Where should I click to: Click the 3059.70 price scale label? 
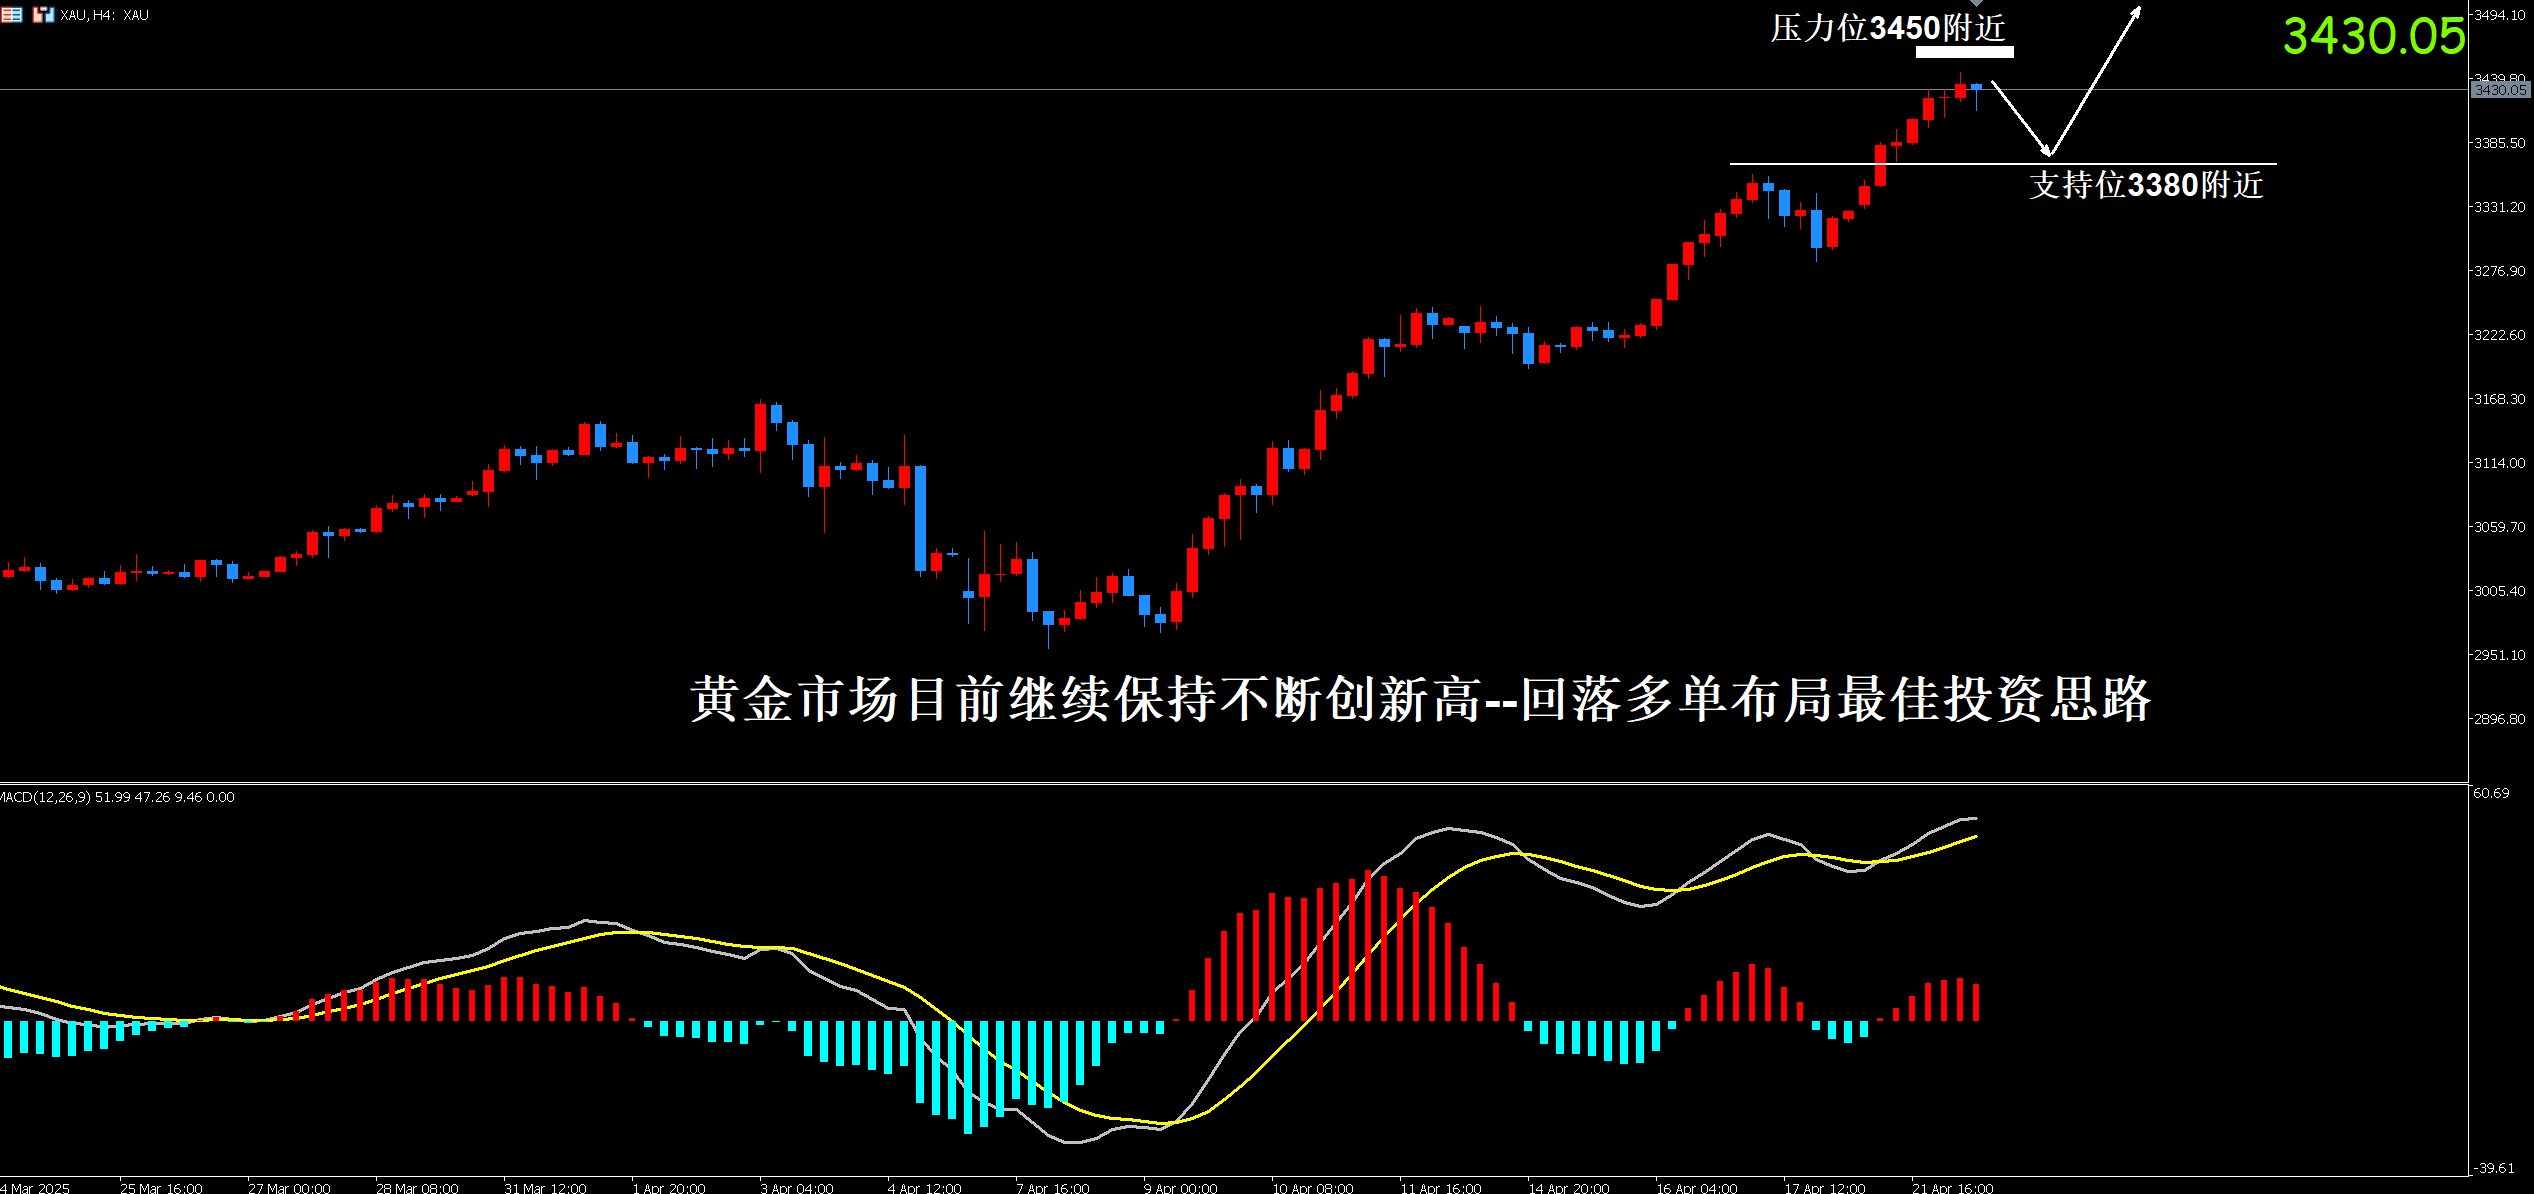[x=2499, y=527]
